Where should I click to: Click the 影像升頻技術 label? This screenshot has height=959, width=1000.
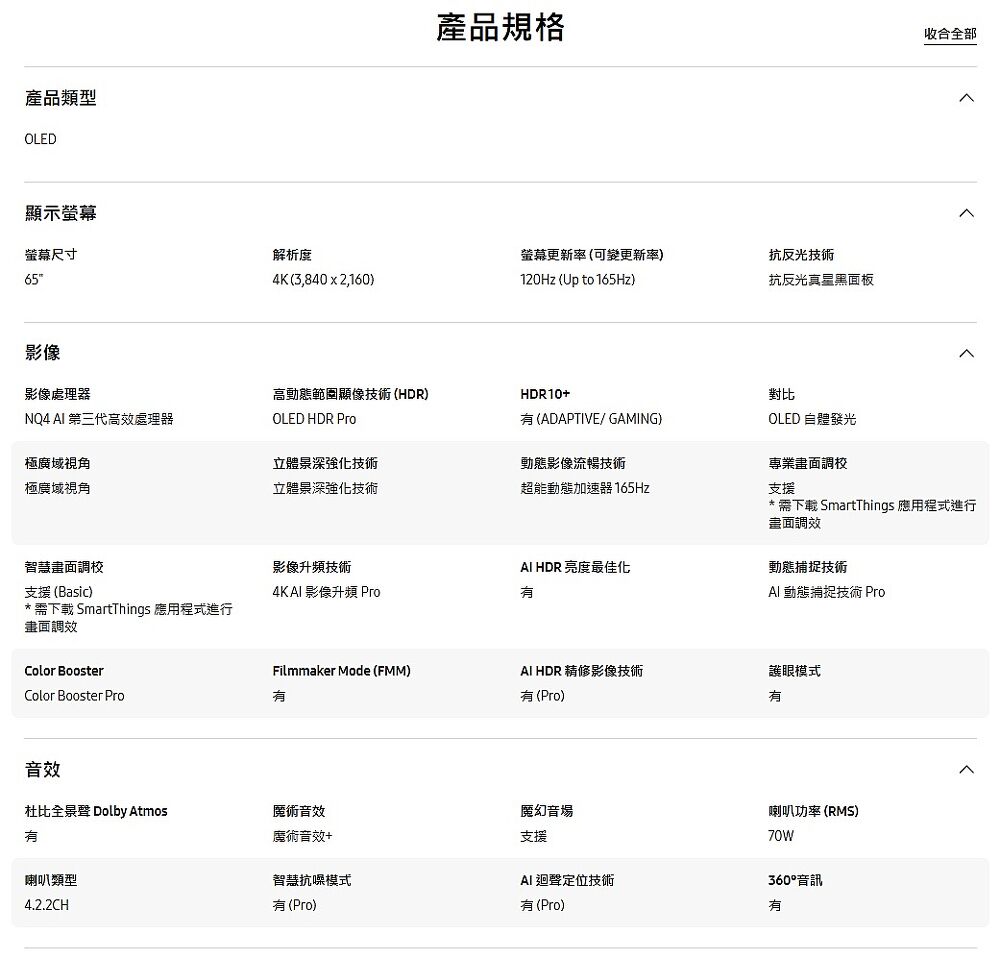pos(312,567)
